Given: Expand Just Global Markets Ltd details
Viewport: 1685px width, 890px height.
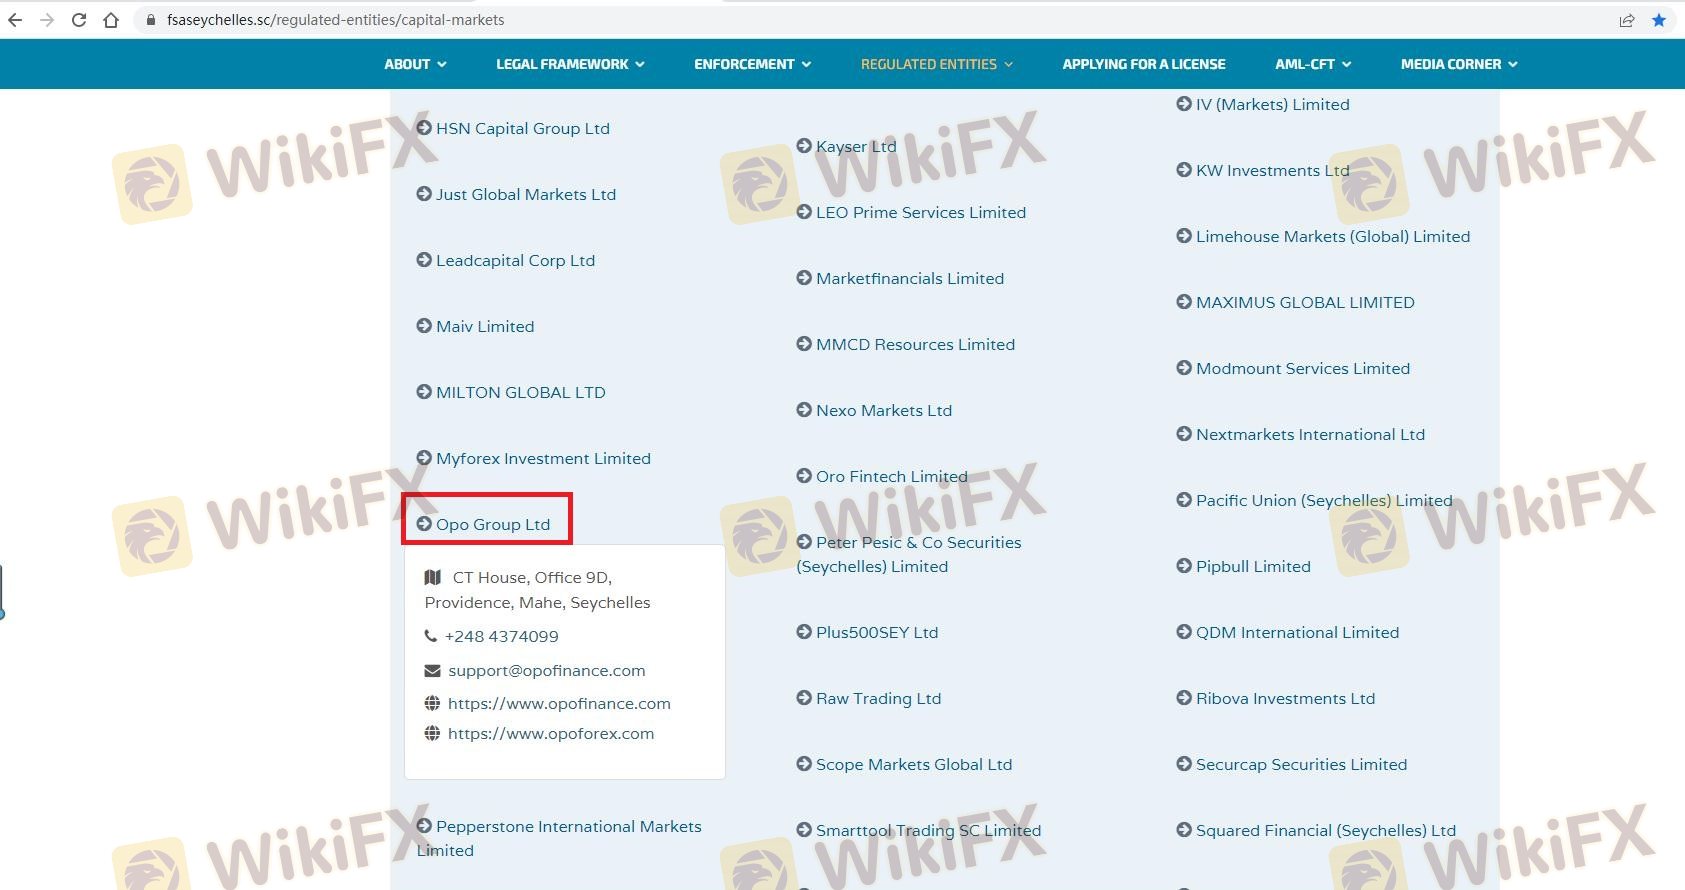Looking at the screenshot, I should pos(516,194).
